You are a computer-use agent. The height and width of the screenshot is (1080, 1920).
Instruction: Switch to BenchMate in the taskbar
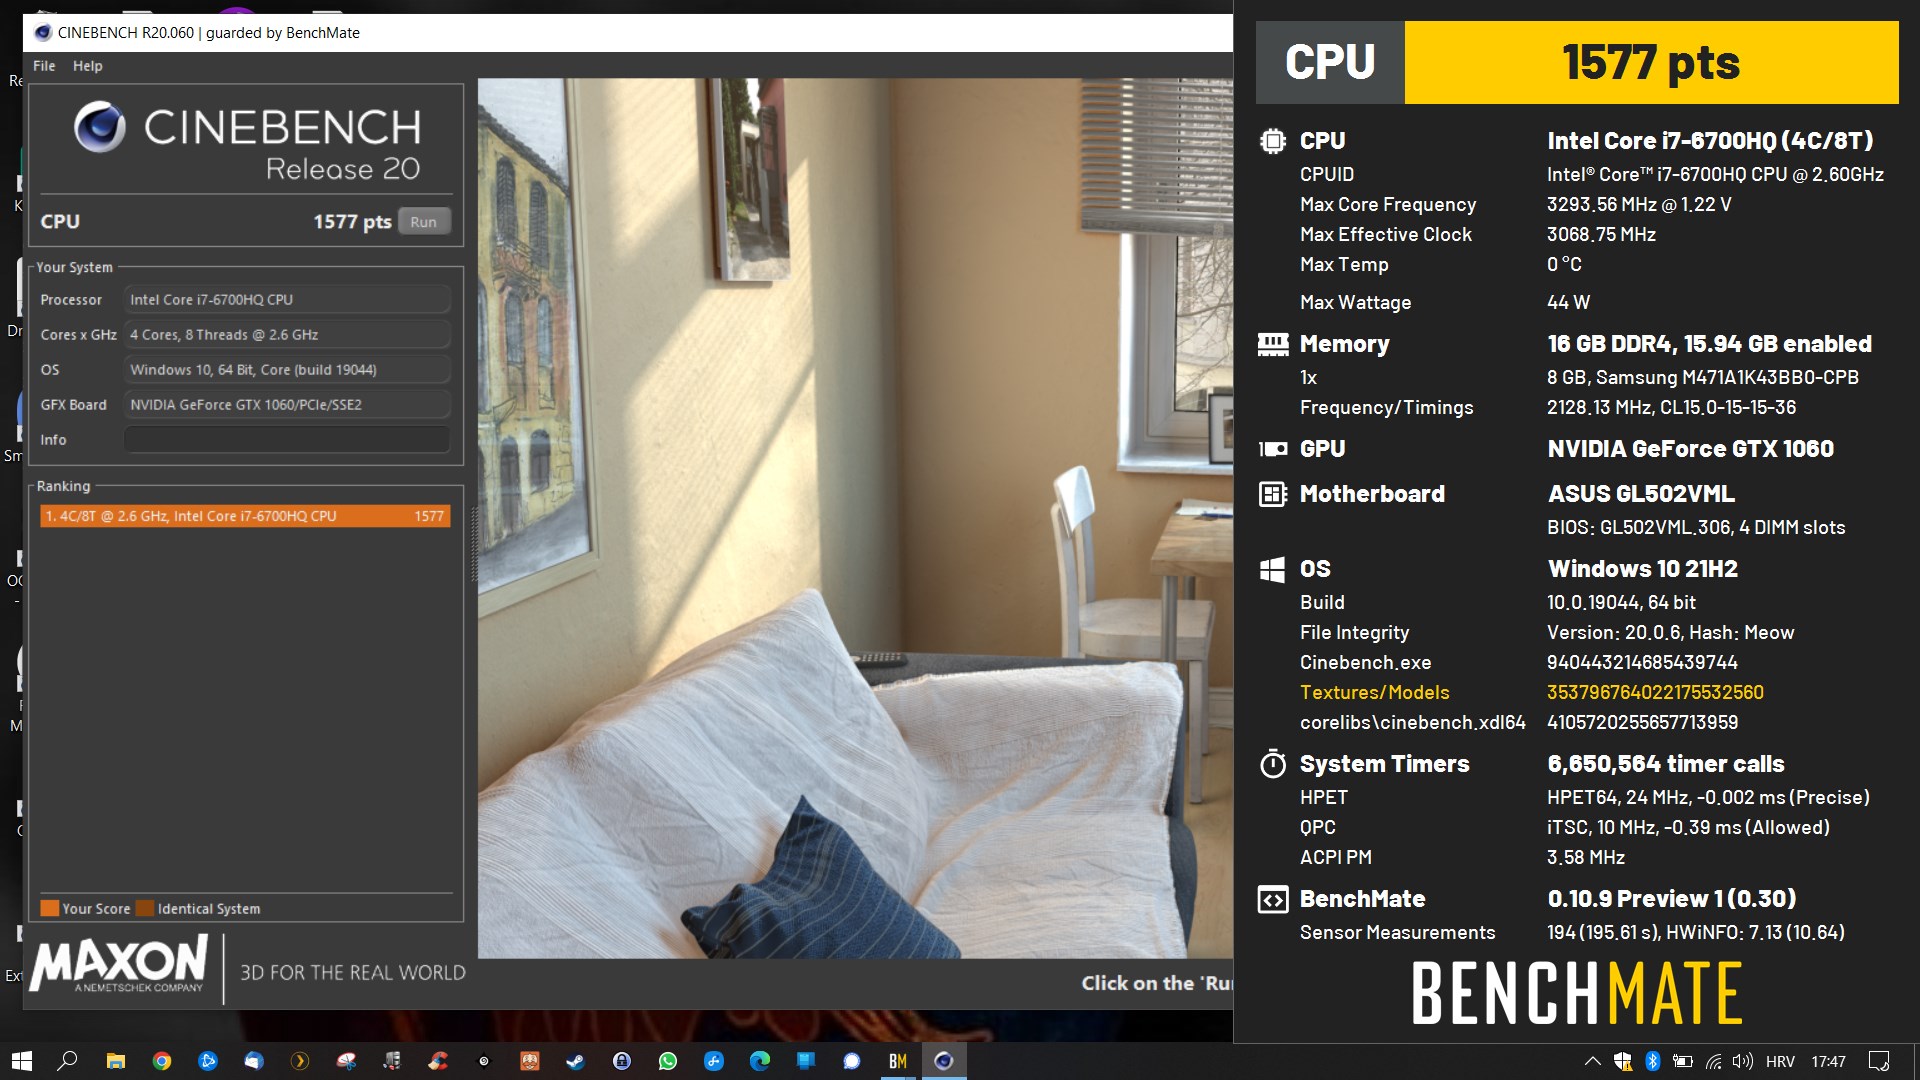[898, 1061]
